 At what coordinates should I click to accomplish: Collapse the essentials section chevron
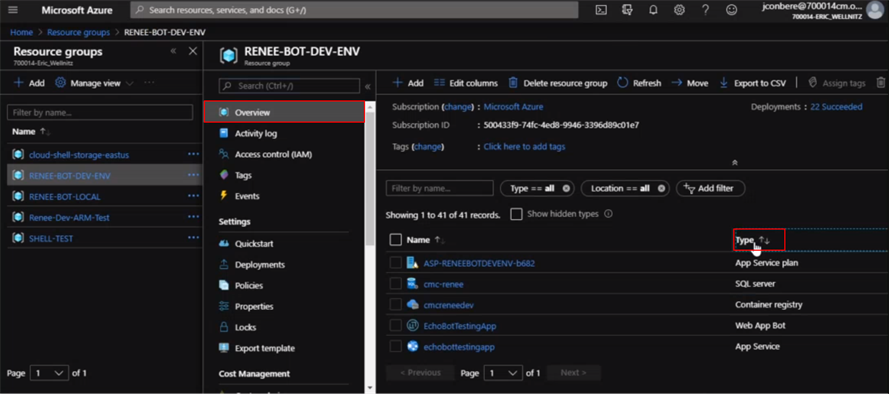point(735,163)
